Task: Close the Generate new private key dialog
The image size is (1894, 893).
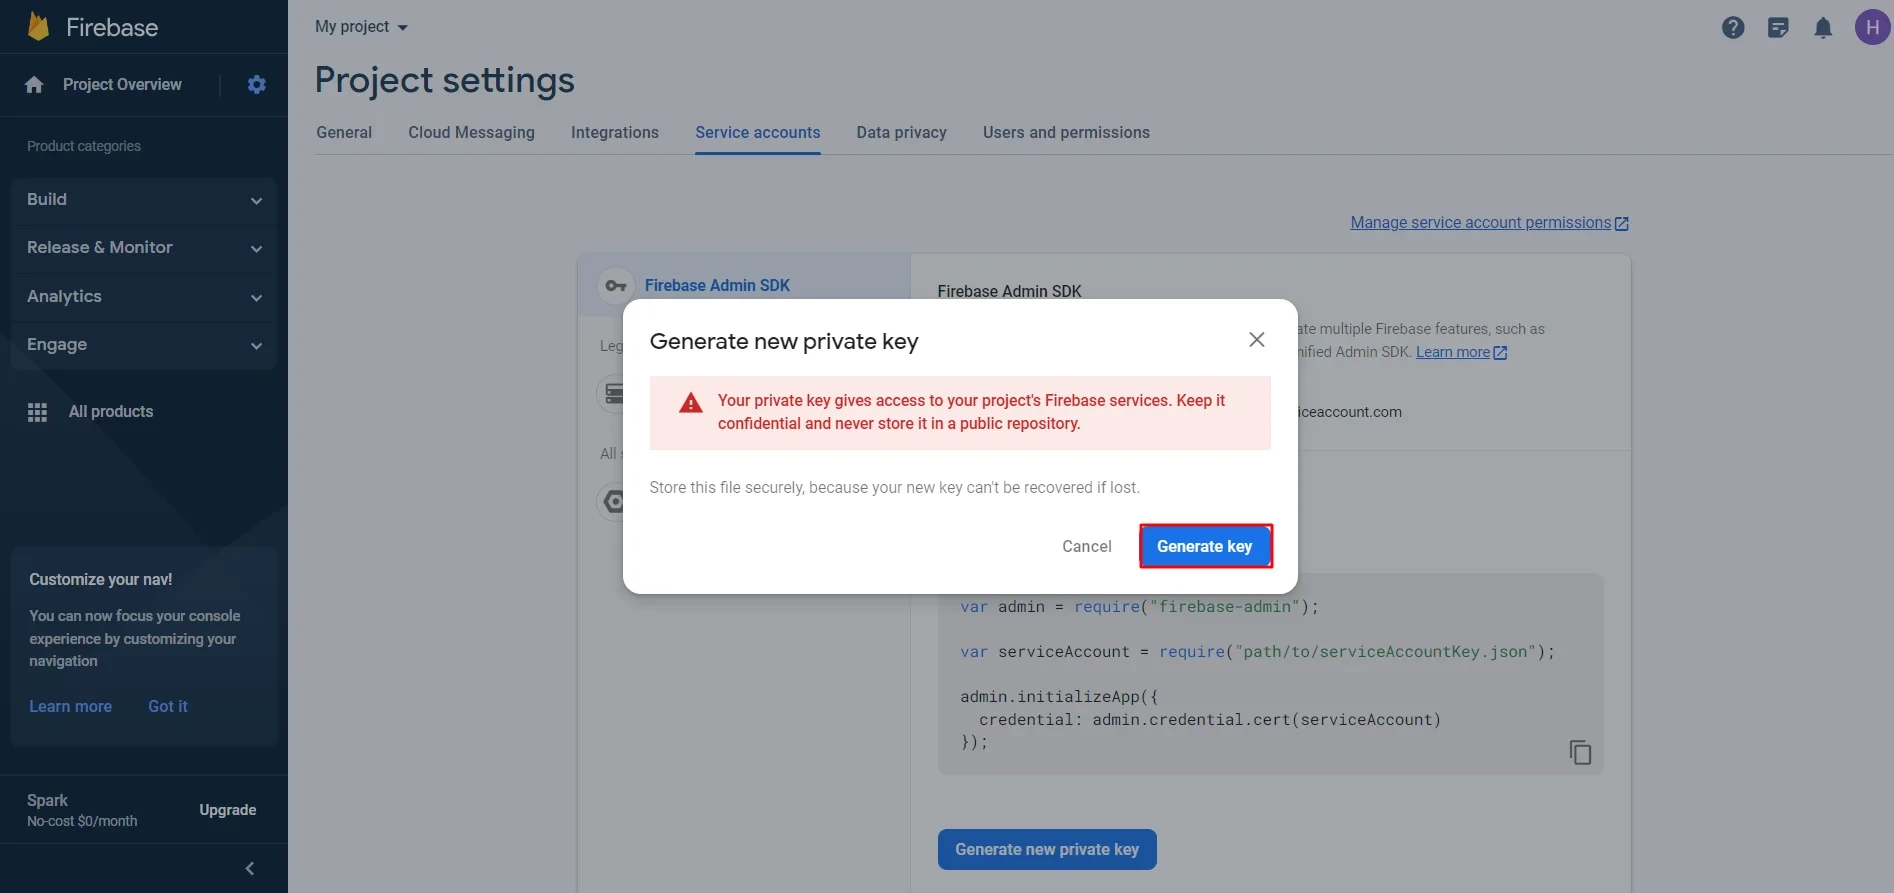Action: pos(1257,340)
